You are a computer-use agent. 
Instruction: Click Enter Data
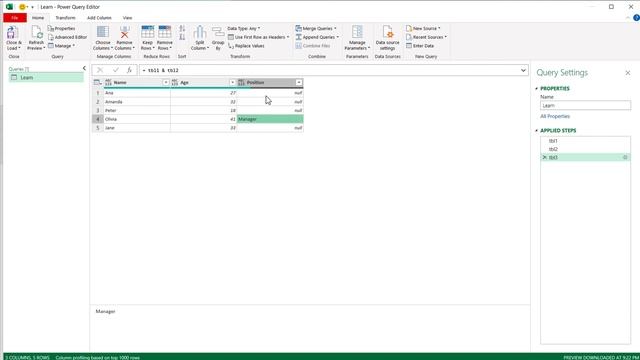420,46
